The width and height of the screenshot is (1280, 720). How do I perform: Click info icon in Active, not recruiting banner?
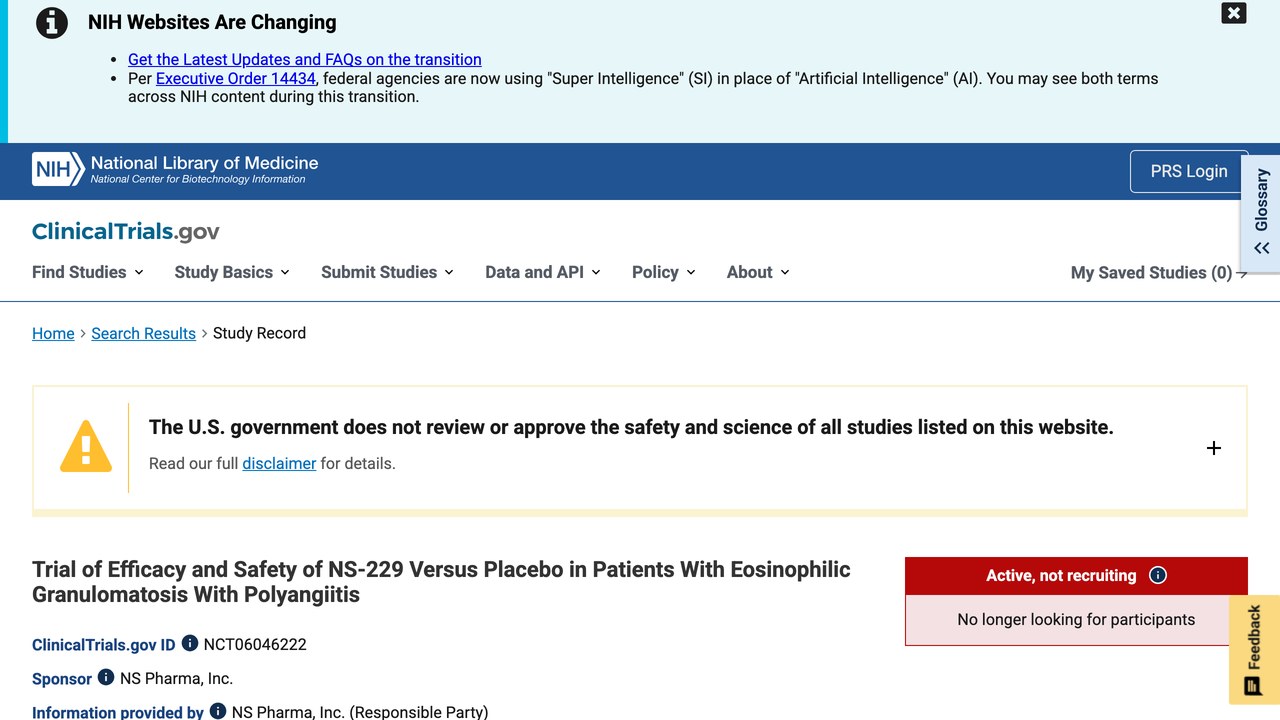tap(1158, 575)
